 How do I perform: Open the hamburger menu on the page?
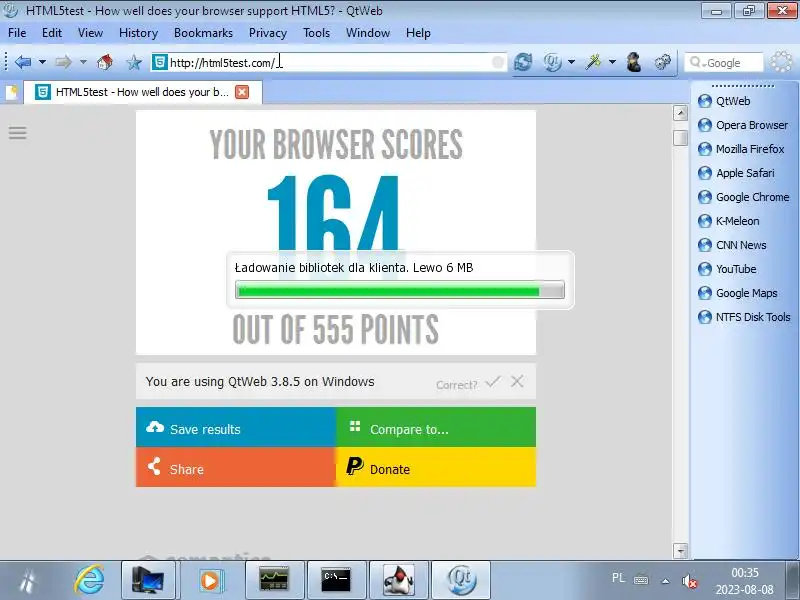[17, 133]
